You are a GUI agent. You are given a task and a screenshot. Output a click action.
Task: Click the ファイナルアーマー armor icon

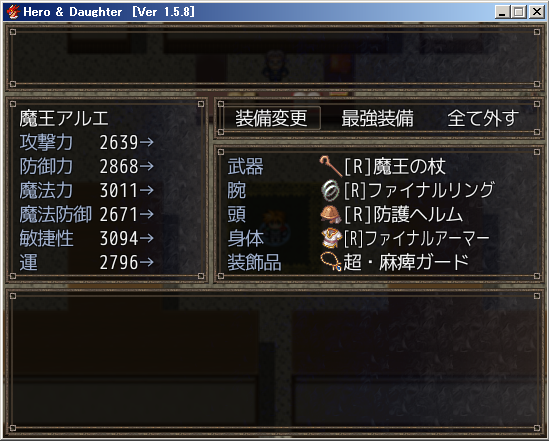[x=331, y=238]
